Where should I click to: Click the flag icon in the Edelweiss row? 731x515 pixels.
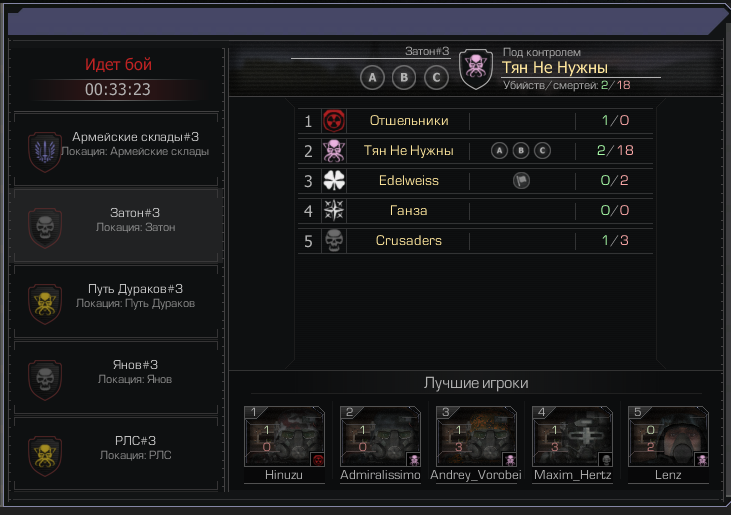coord(521,180)
